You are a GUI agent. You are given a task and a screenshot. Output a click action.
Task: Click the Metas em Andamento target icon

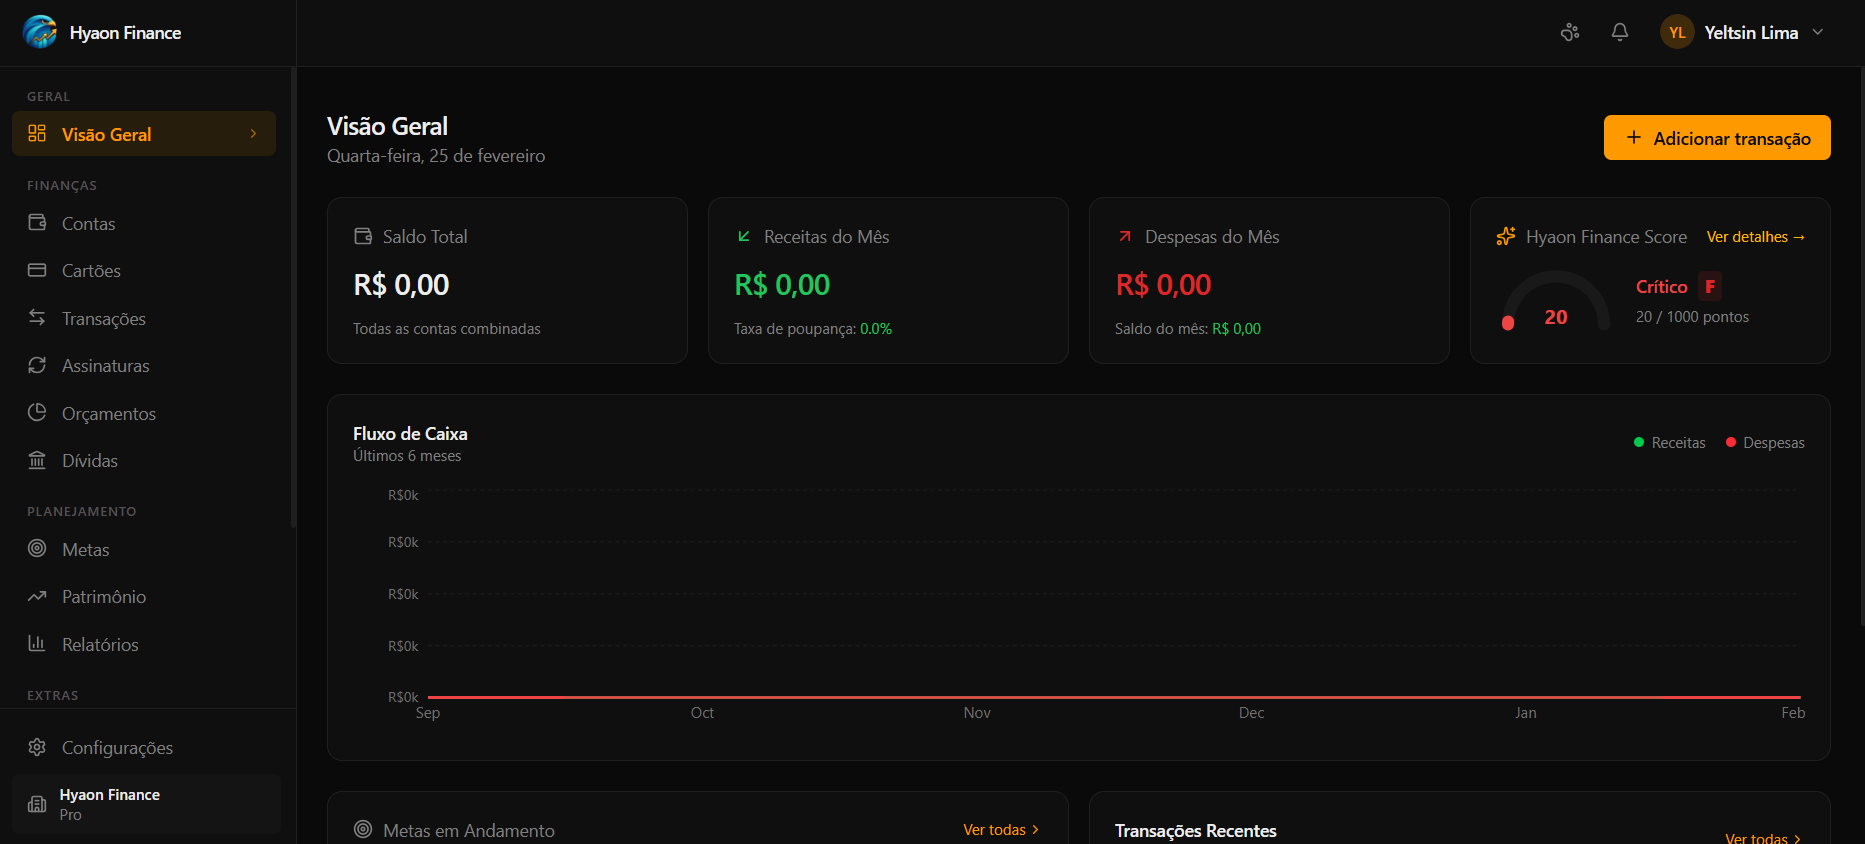pyautogui.click(x=363, y=829)
